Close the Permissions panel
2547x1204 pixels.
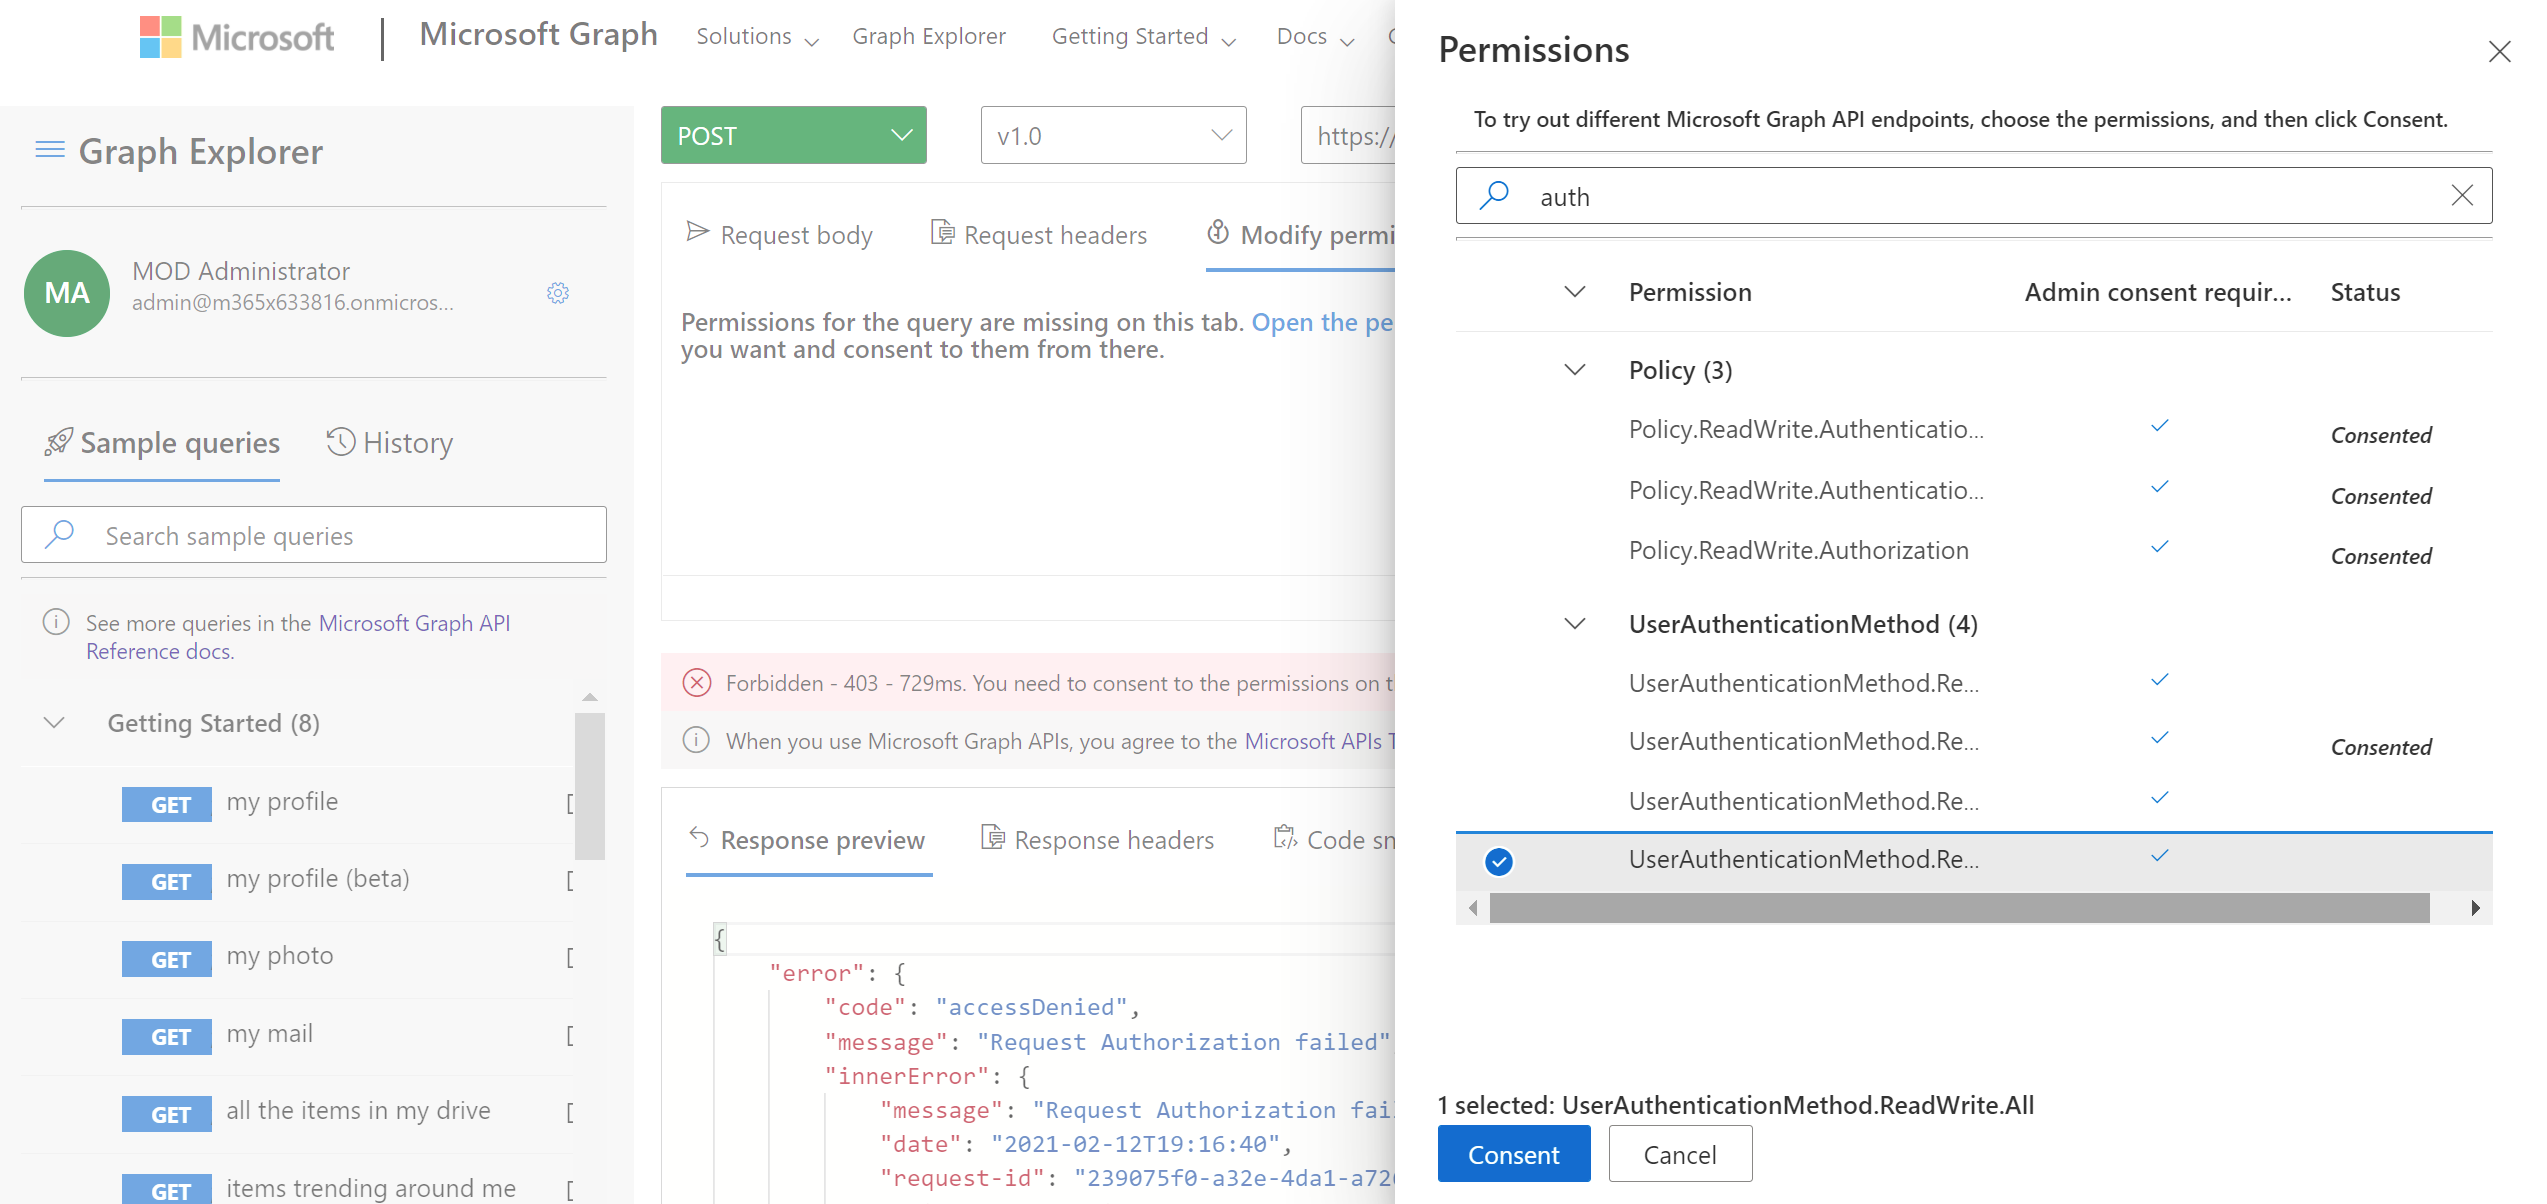[2499, 52]
